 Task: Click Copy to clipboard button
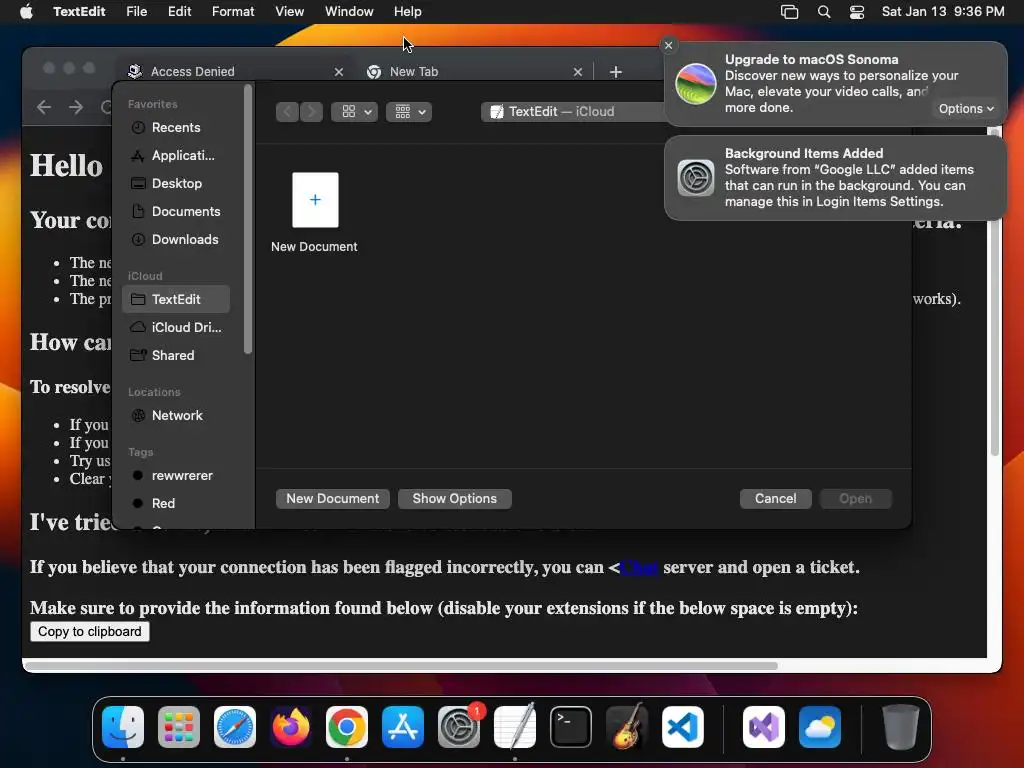89,632
